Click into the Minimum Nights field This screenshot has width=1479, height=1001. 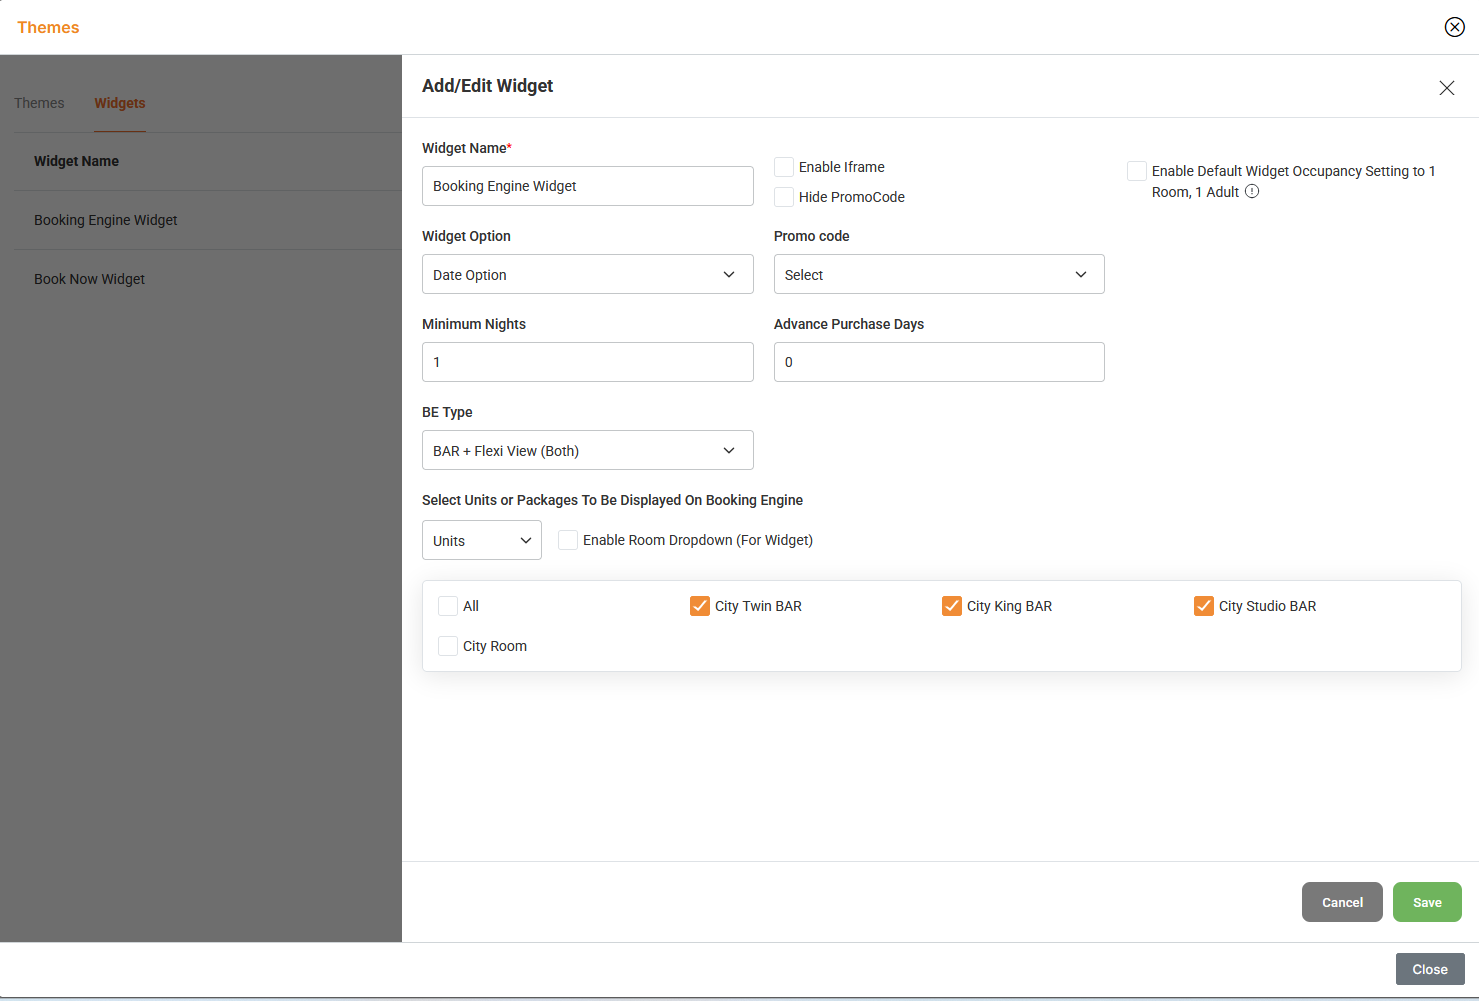click(587, 362)
